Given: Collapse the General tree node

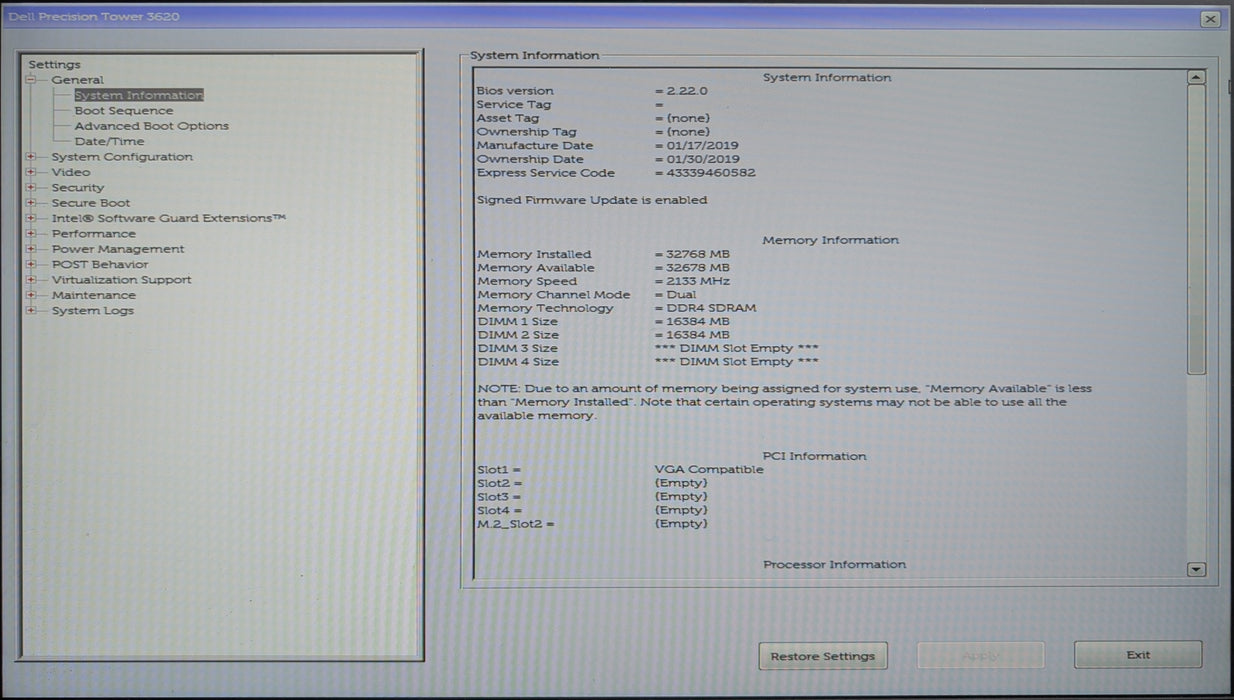Looking at the screenshot, I should [31, 80].
